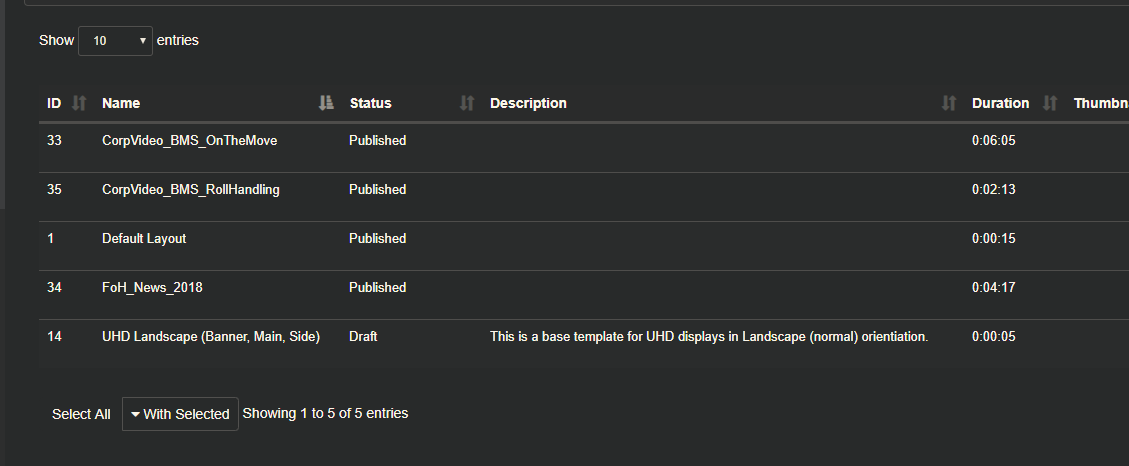Click the Select All link
1129x466 pixels.
[81, 414]
